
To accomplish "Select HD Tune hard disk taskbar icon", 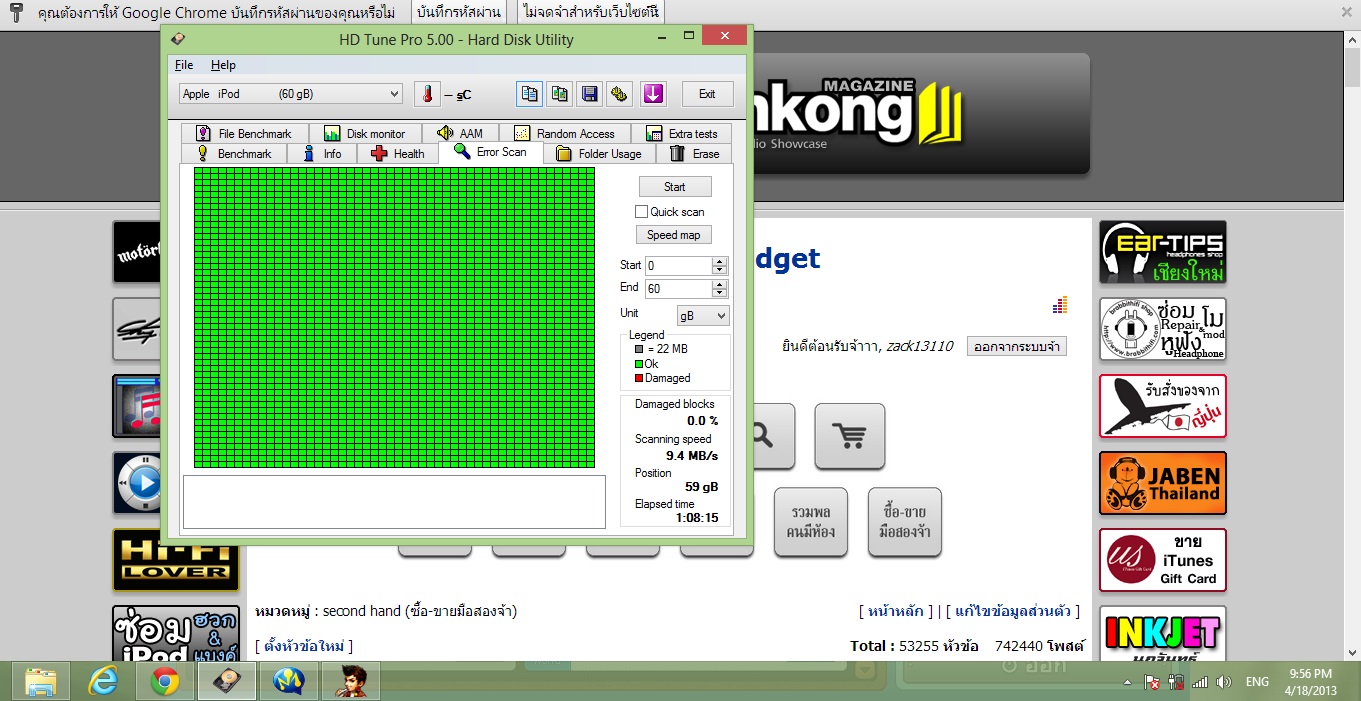I will 227,681.
